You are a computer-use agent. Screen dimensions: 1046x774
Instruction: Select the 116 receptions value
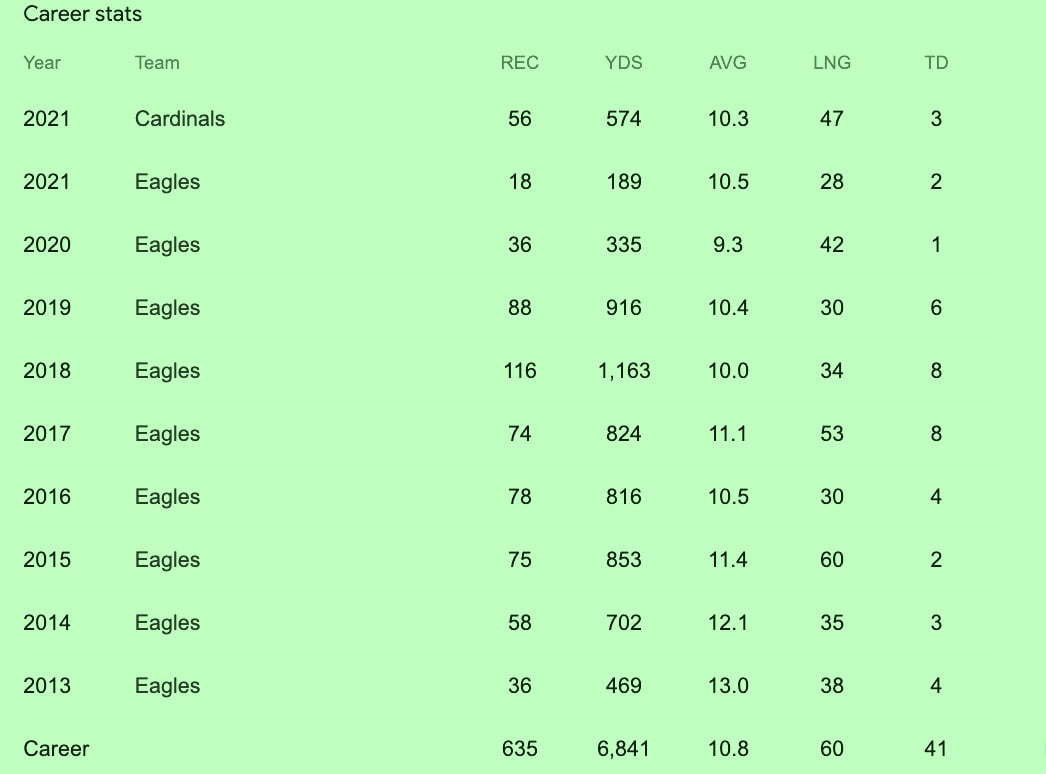click(520, 371)
